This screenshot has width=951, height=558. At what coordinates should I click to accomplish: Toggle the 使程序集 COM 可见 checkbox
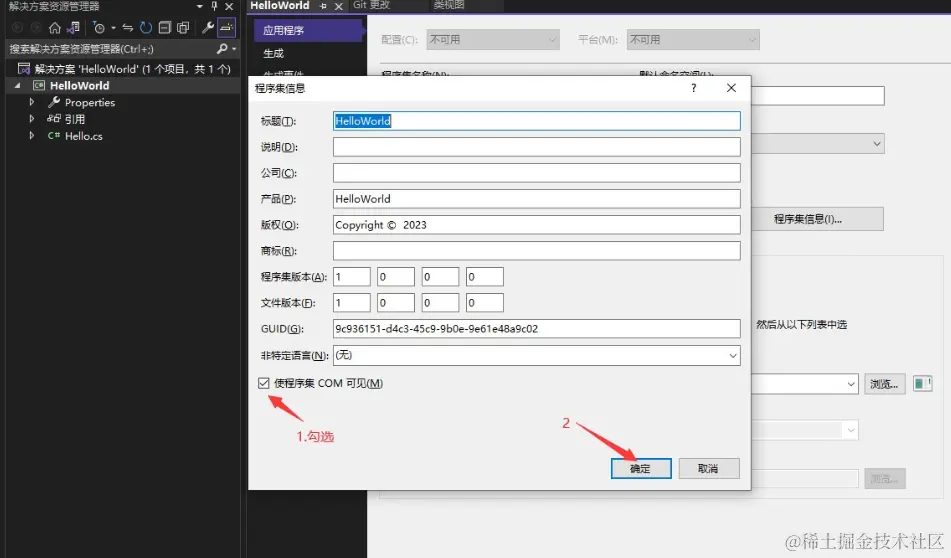pyautogui.click(x=263, y=383)
